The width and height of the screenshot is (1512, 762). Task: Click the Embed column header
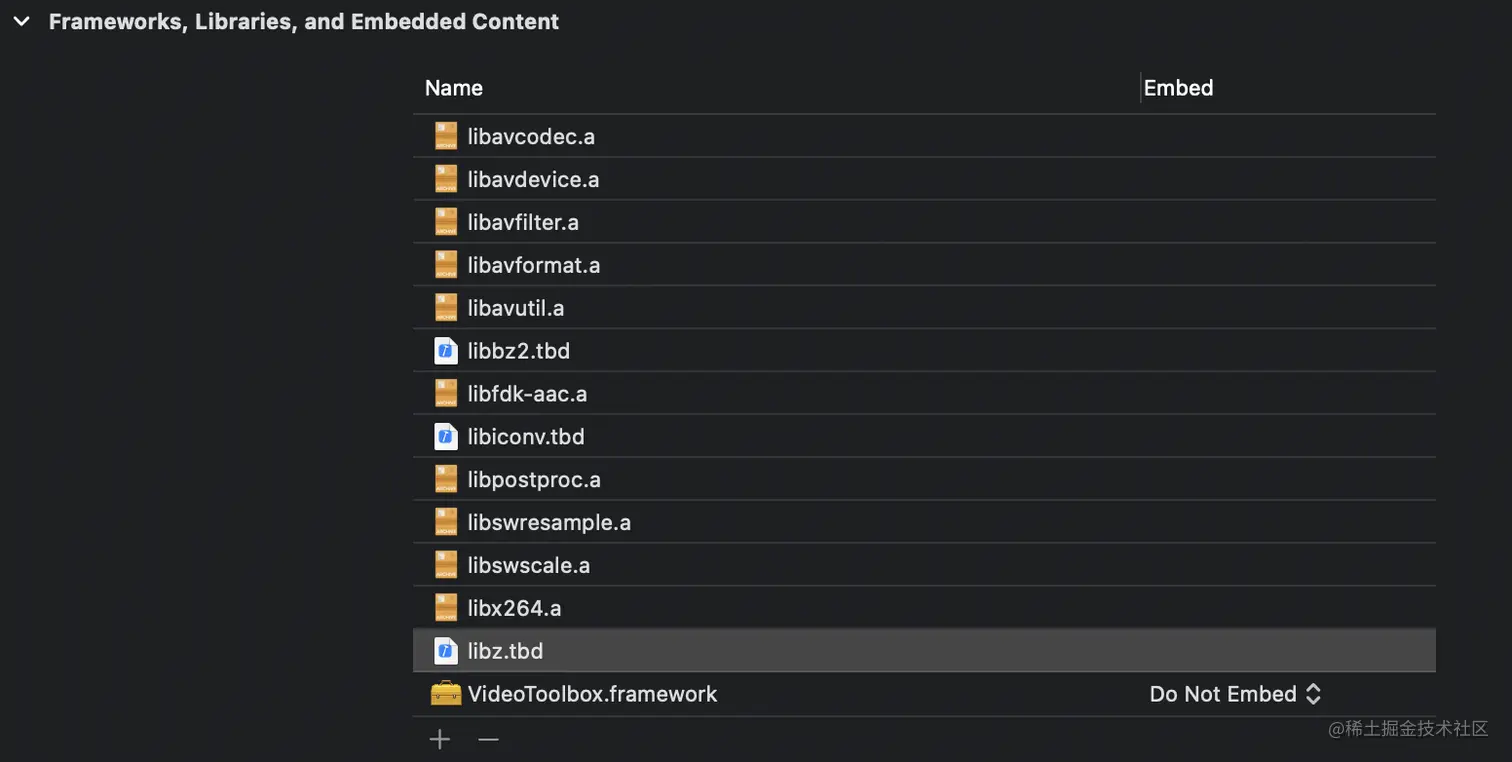[1178, 88]
